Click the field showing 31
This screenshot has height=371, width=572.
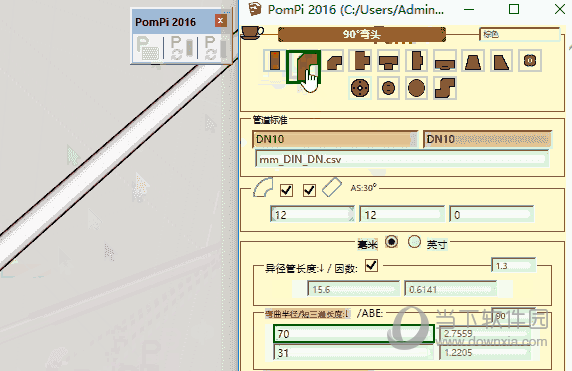[353, 352]
